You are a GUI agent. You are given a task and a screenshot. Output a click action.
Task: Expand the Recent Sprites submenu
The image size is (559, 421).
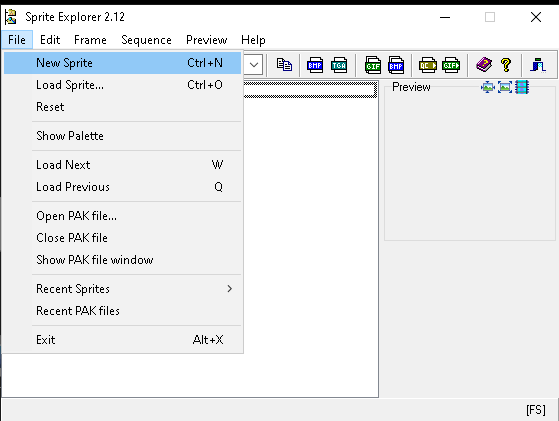pyautogui.click(x=123, y=289)
